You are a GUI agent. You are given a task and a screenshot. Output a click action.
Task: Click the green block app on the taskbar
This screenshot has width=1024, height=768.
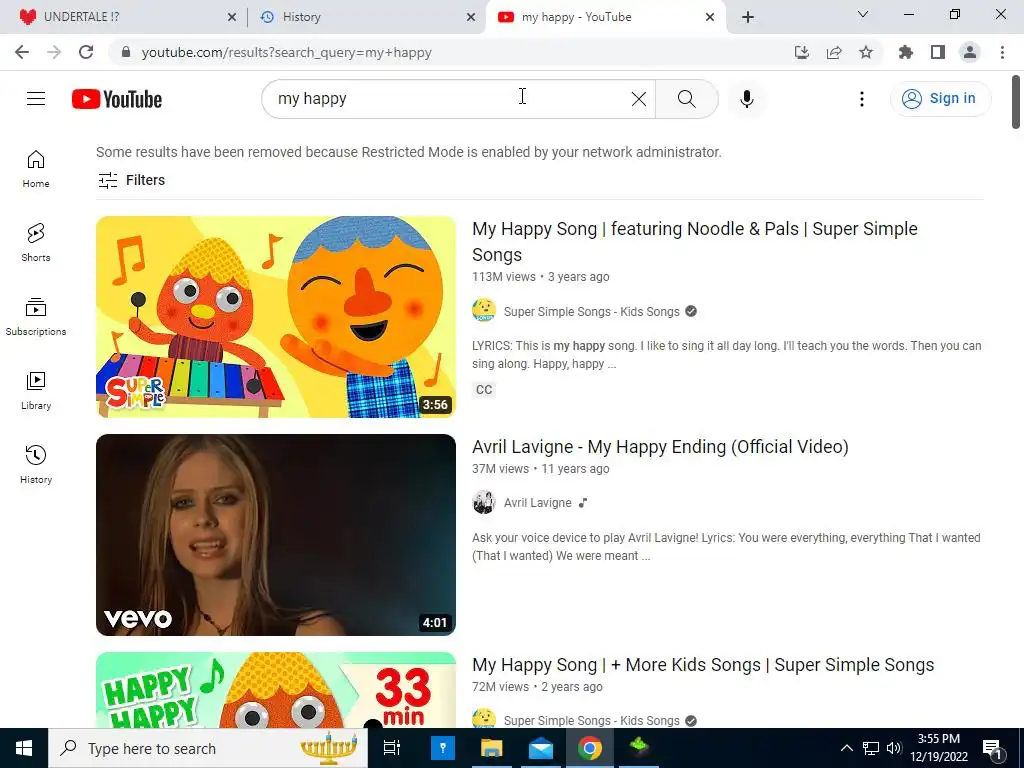(x=639, y=748)
